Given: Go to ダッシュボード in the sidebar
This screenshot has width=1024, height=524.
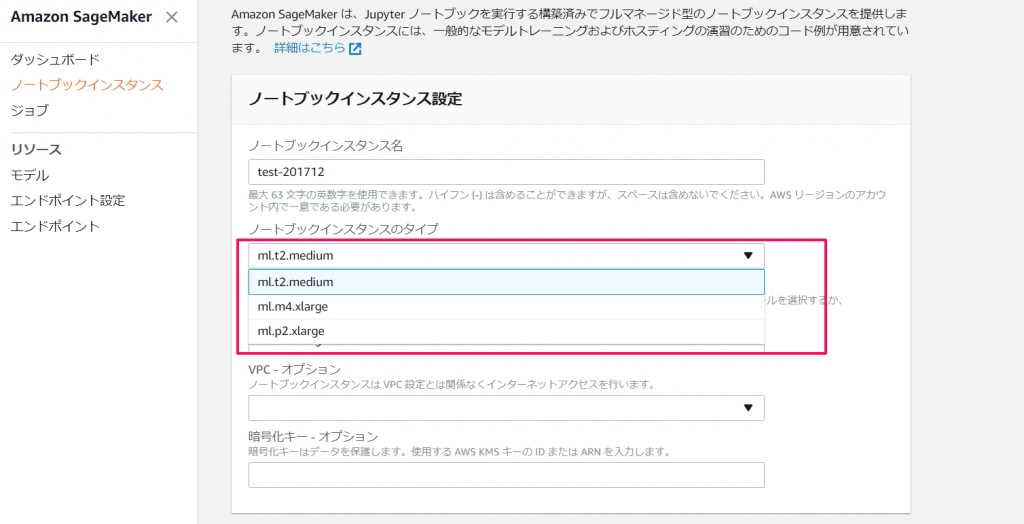Looking at the screenshot, I should [x=56, y=59].
